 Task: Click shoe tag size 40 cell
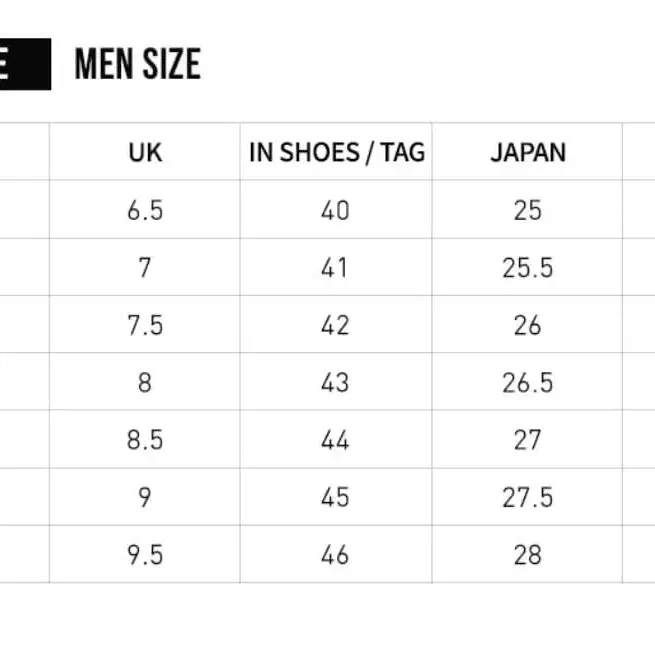pos(336,210)
